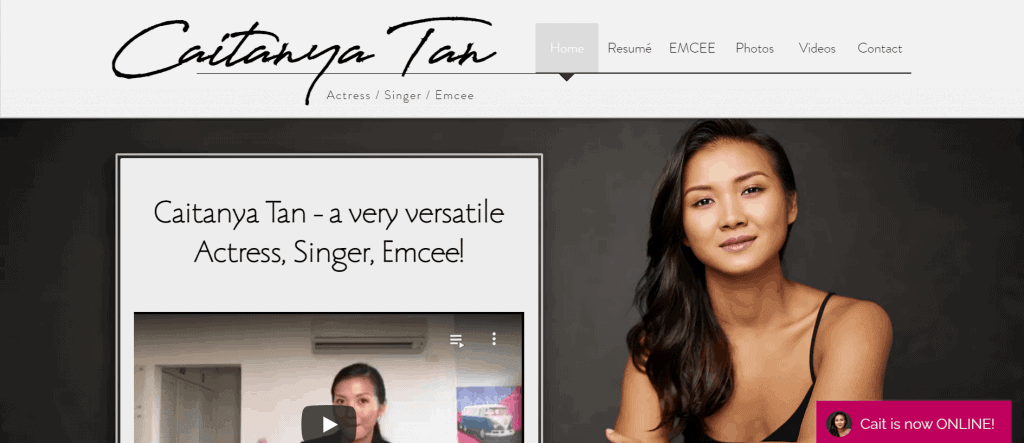This screenshot has width=1024, height=443.
Task: Play the embedded YouTube video
Action: tap(328, 425)
